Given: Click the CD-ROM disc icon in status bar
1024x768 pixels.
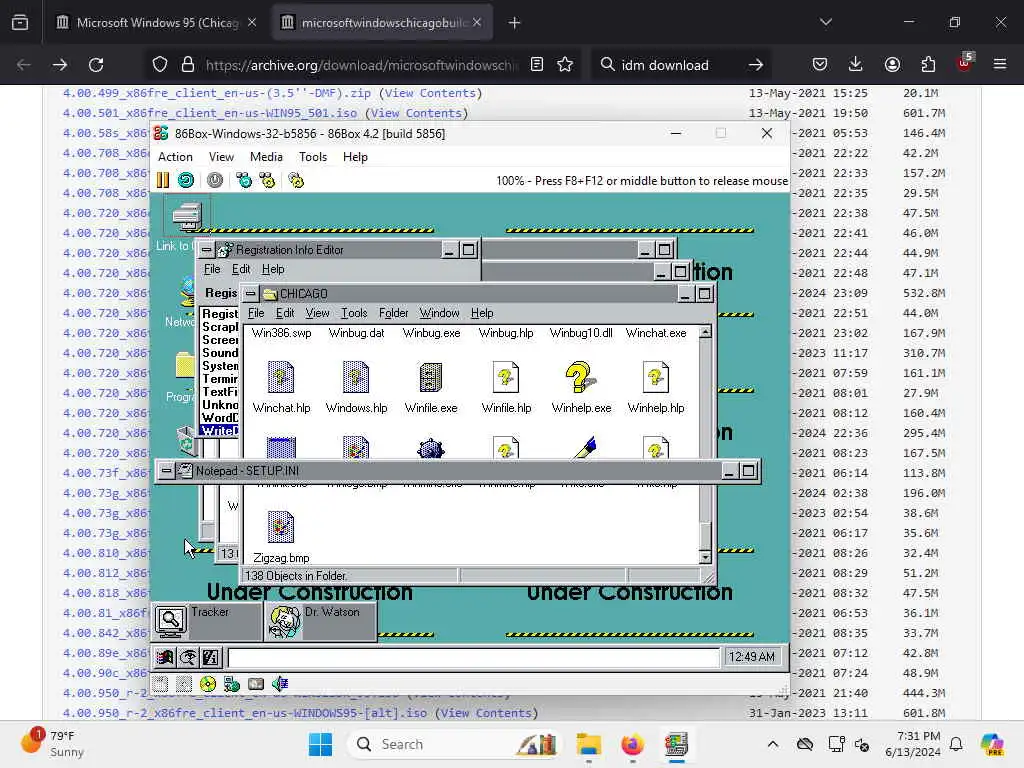Looking at the screenshot, I should pos(208,684).
